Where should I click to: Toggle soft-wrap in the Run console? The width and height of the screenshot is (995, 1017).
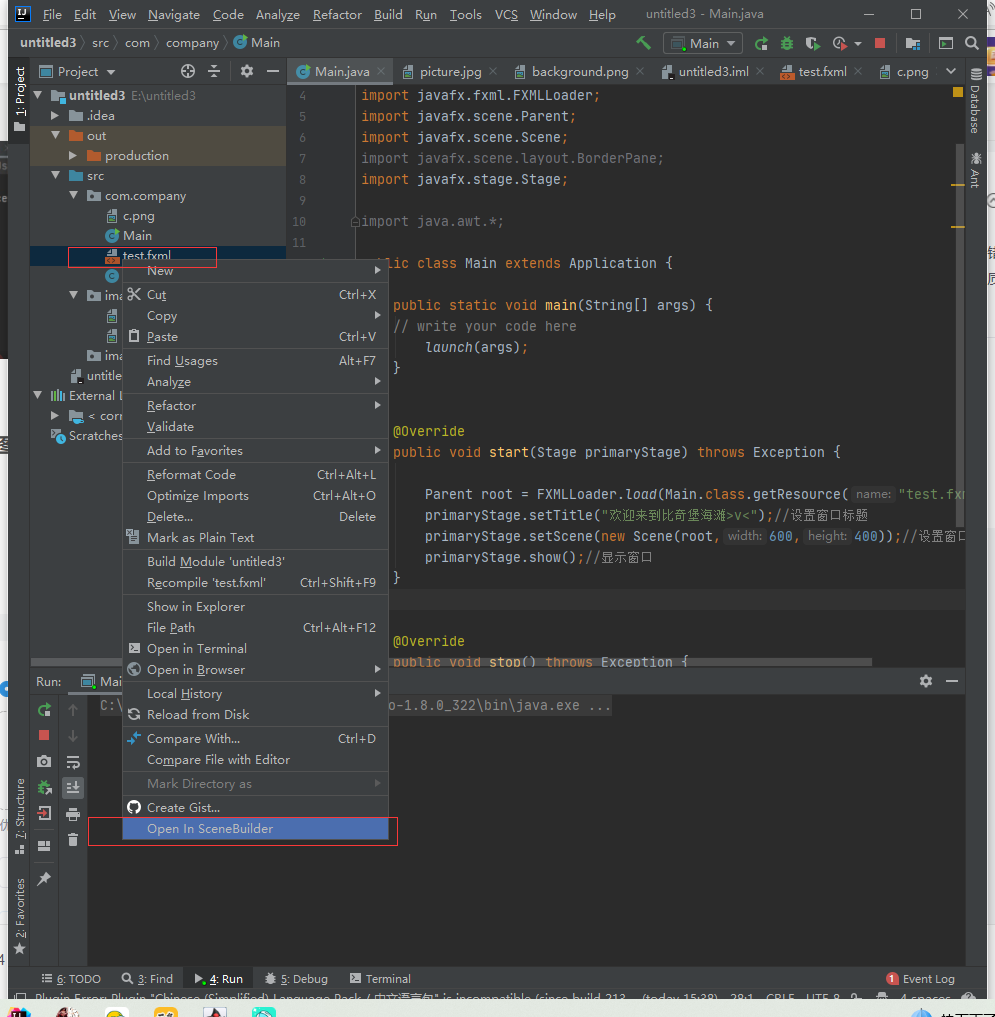[x=73, y=762]
